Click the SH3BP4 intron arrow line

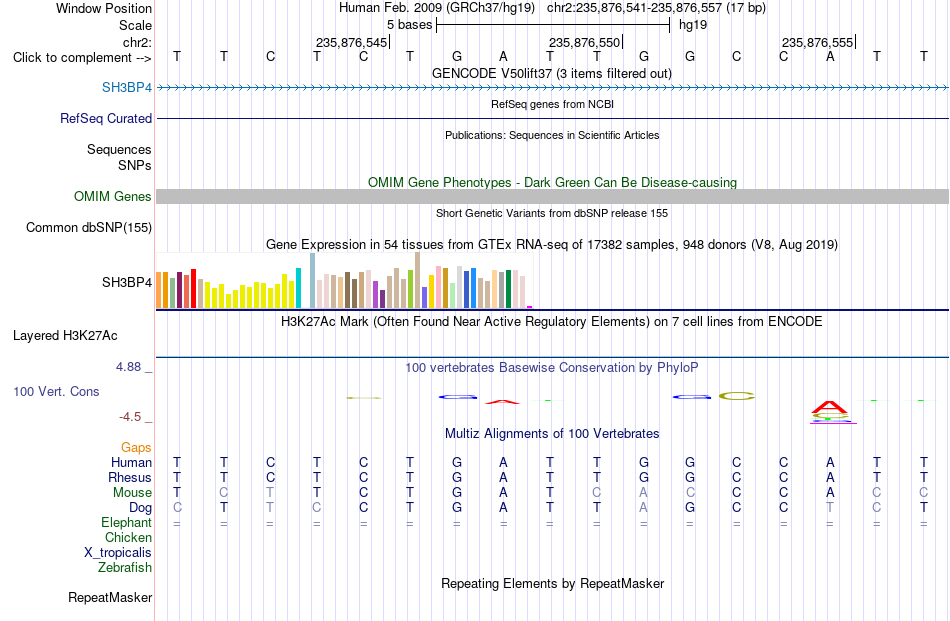552,87
